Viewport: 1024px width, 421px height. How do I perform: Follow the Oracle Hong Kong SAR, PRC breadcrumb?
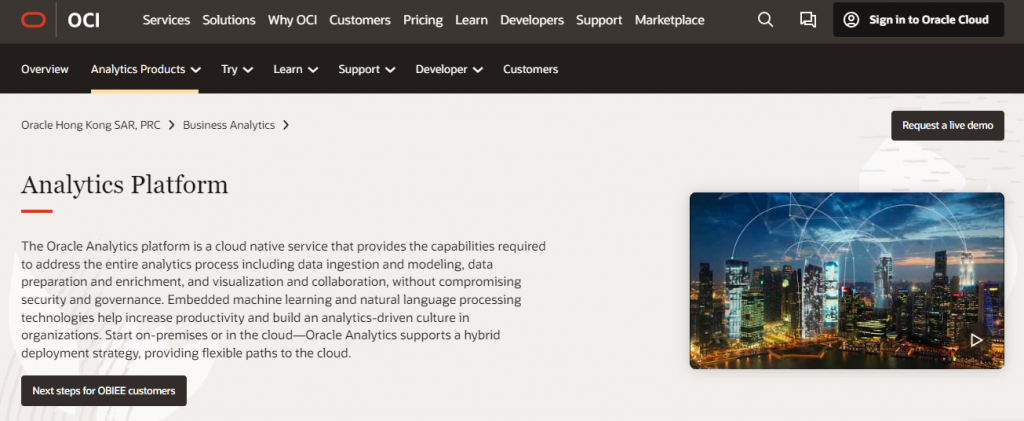pos(91,125)
